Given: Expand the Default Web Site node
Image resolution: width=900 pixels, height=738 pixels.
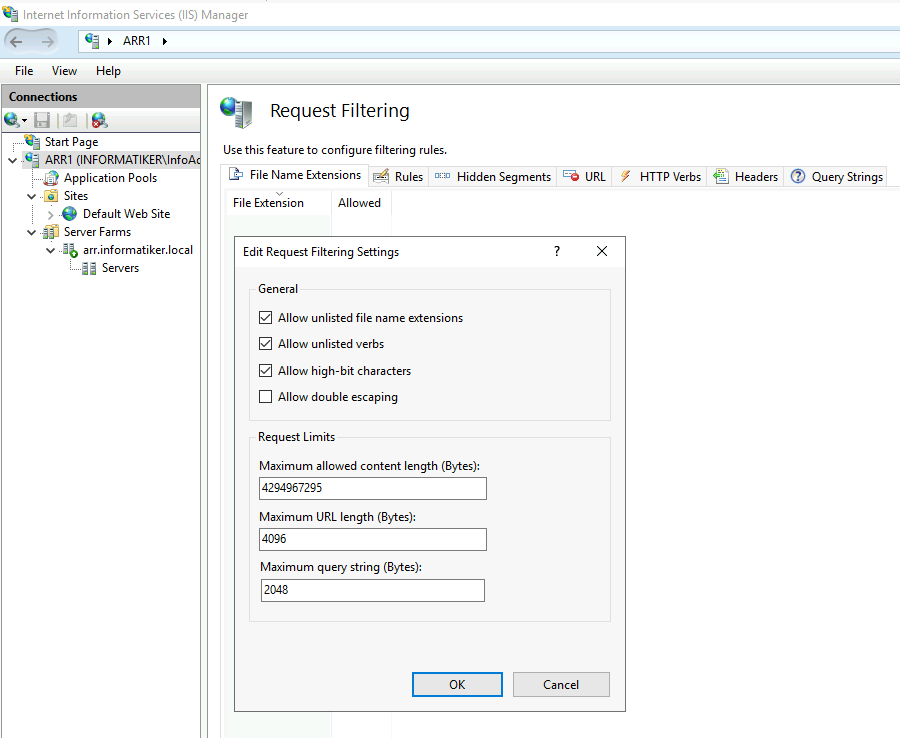Looking at the screenshot, I should 51,215.
